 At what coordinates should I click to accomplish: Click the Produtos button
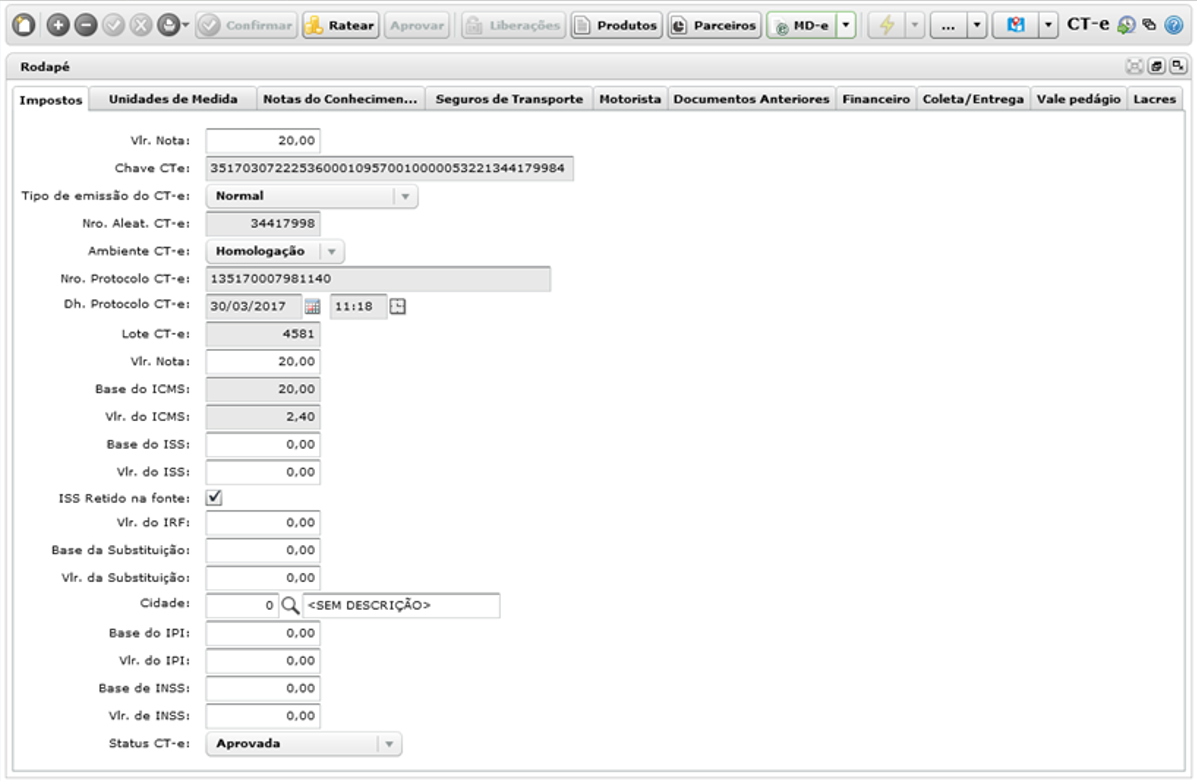(x=617, y=25)
